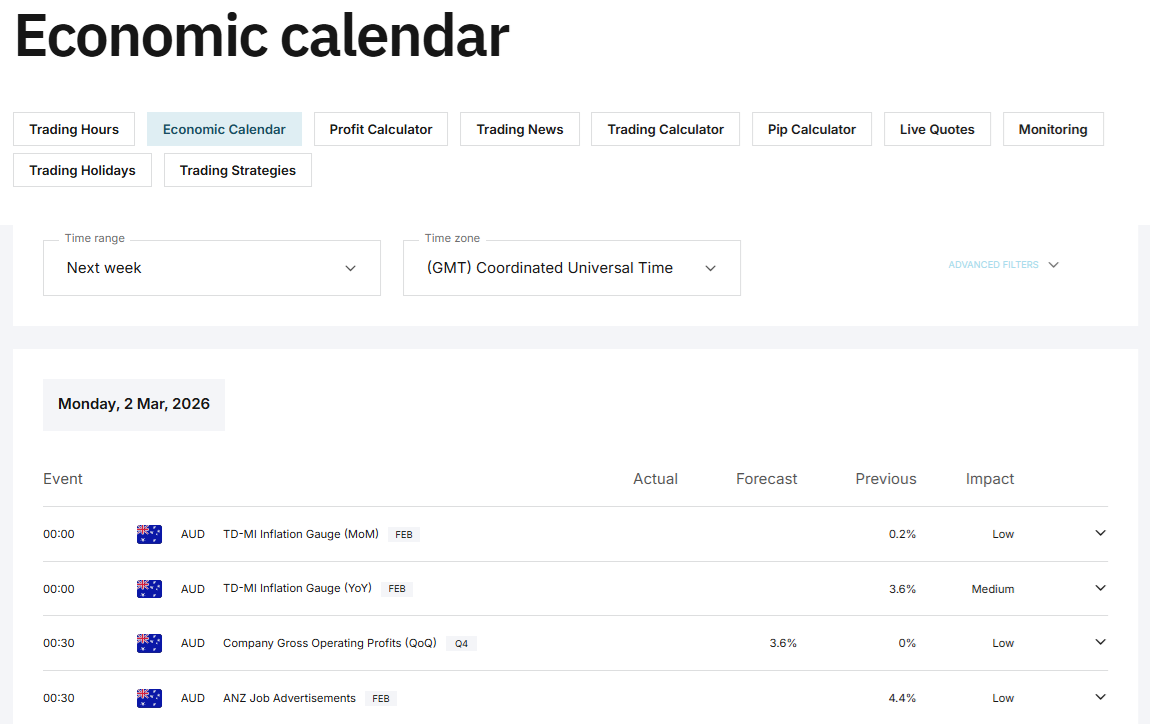
Task: Click the 3.6% forecast value for Company Gross Operating Profits
Action: tap(783, 643)
